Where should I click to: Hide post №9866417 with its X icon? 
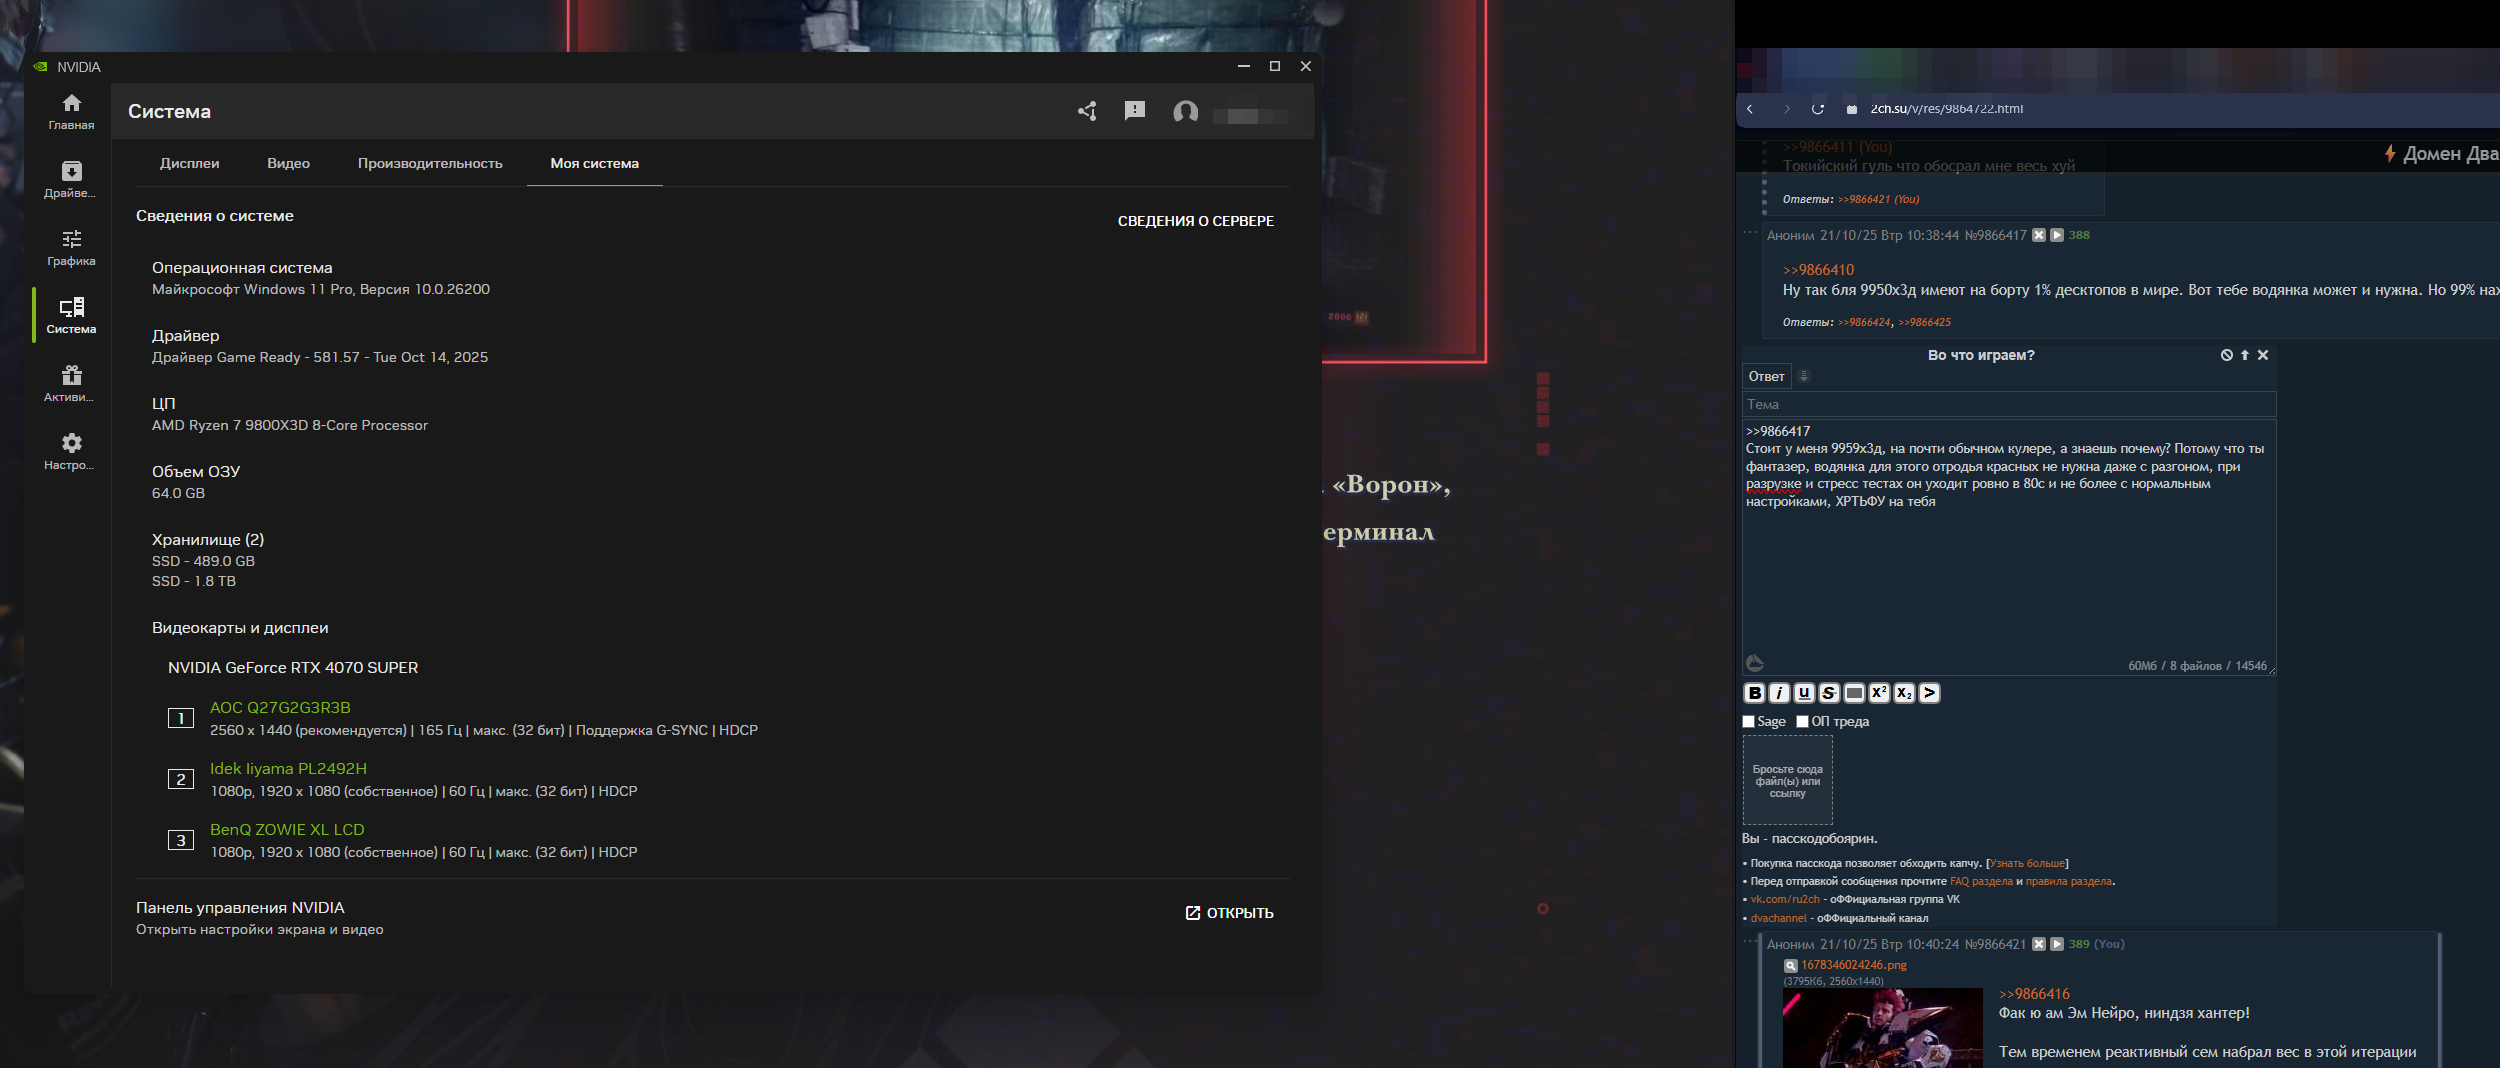[2039, 235]
